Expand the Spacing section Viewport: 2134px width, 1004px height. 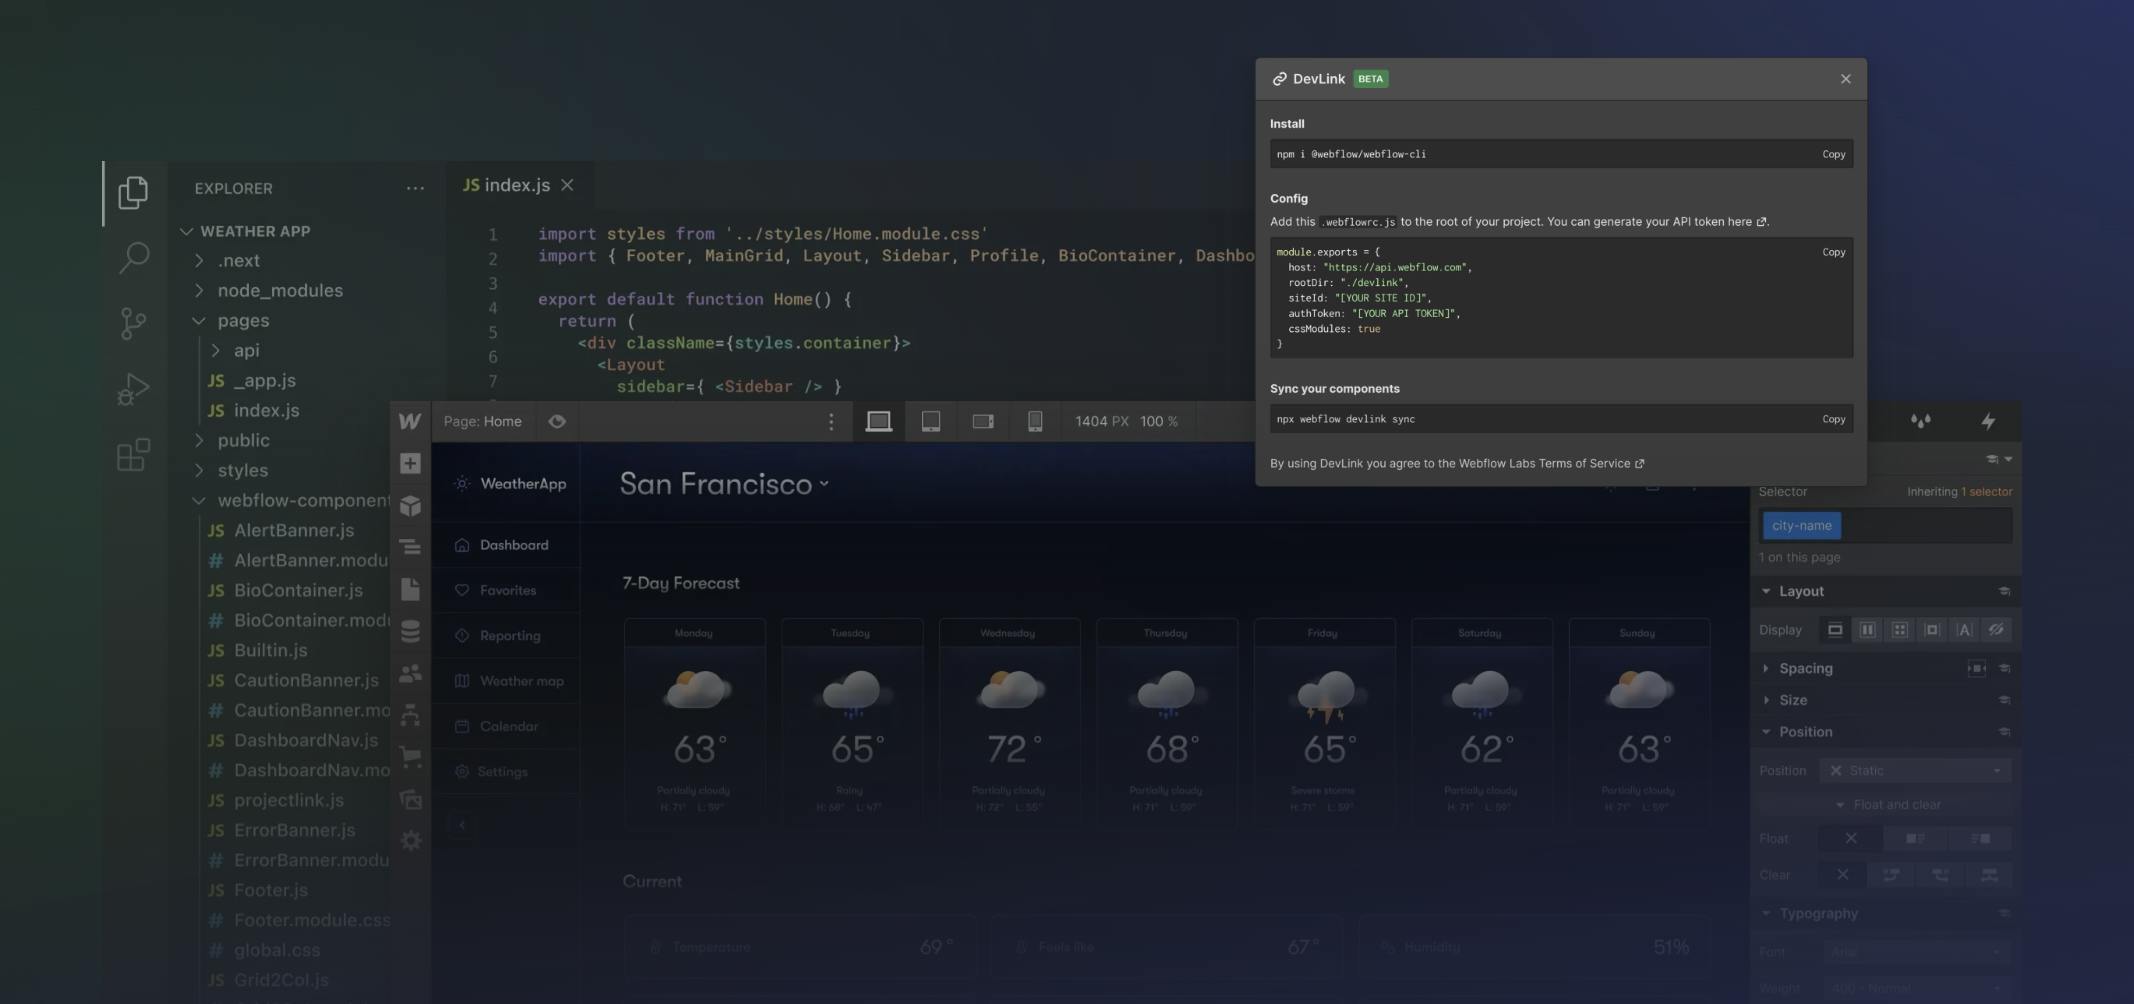pyautogui.click(x=1805, y=669)
